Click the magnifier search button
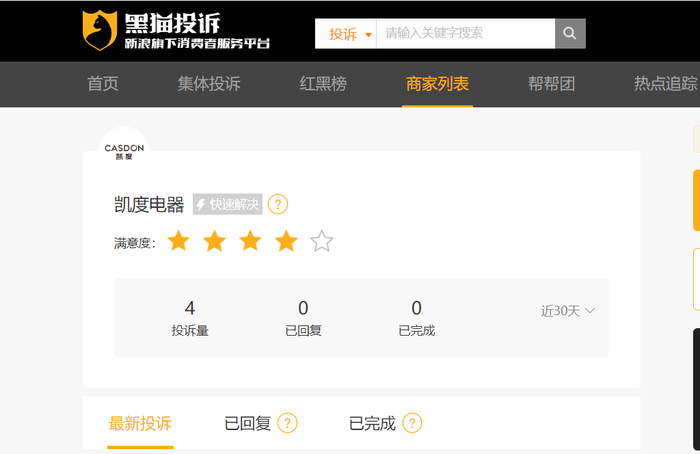The image size is (700, 454). (570, 33)
